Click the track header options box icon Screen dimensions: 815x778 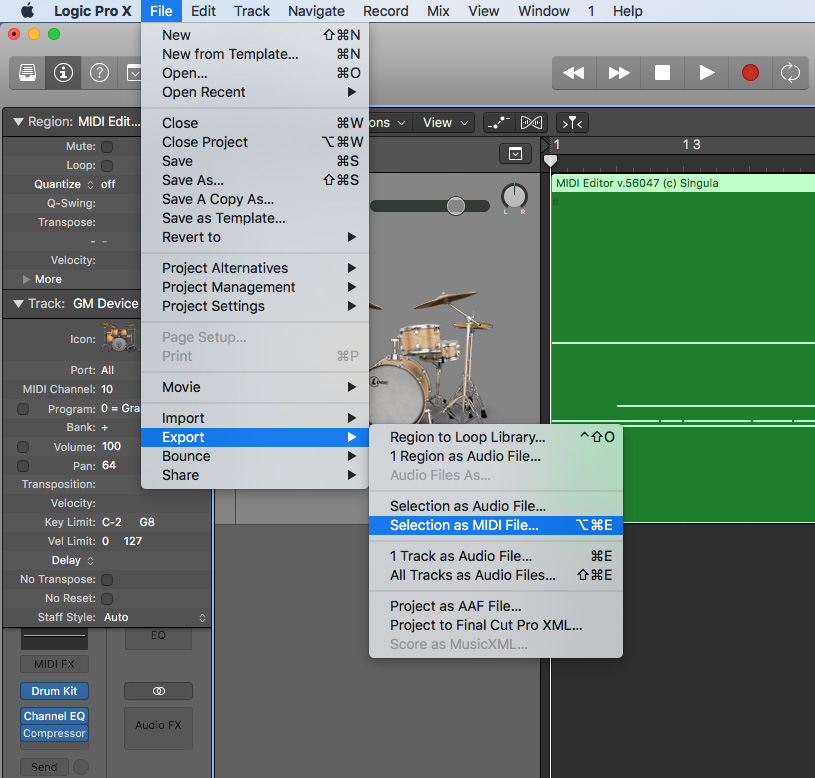click(515, 154)
